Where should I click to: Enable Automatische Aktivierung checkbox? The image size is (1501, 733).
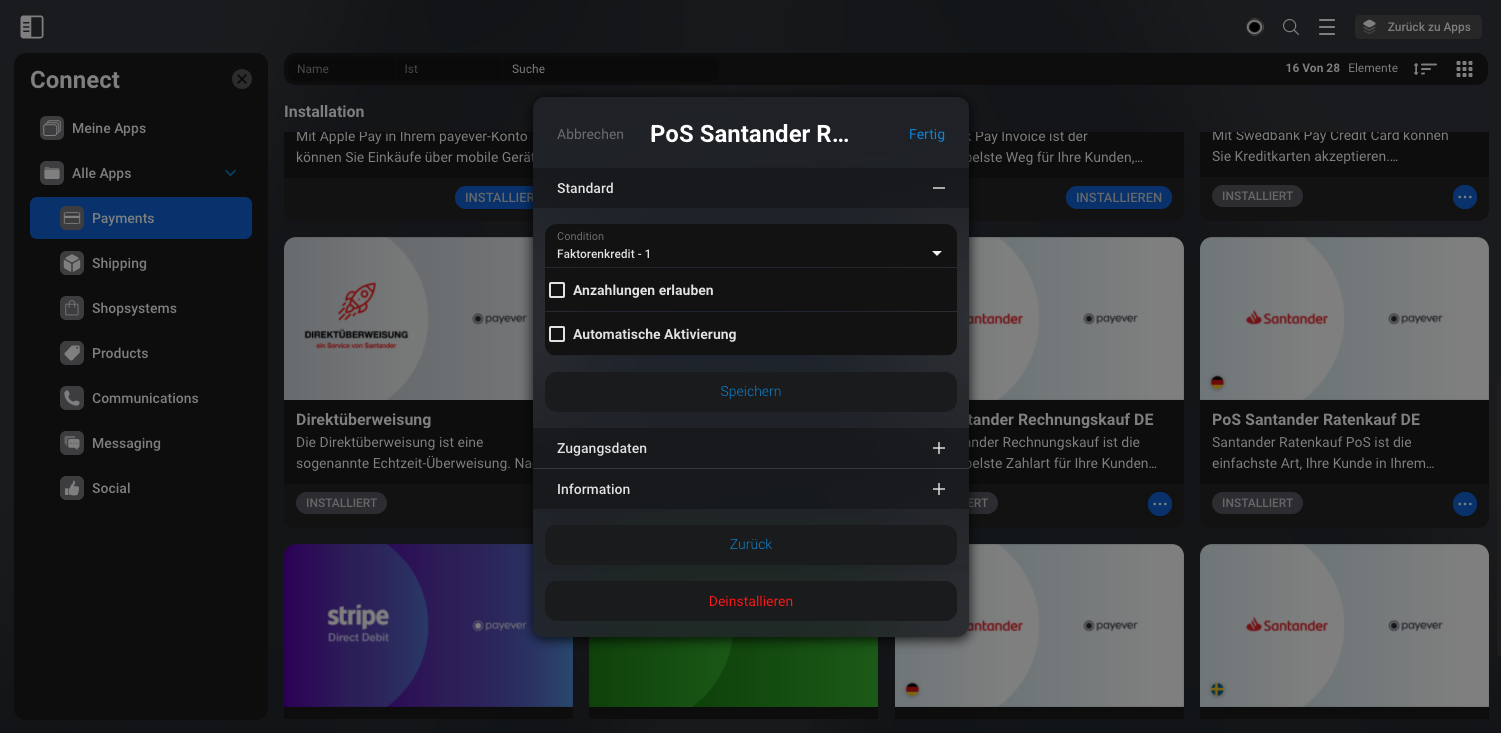557,334
